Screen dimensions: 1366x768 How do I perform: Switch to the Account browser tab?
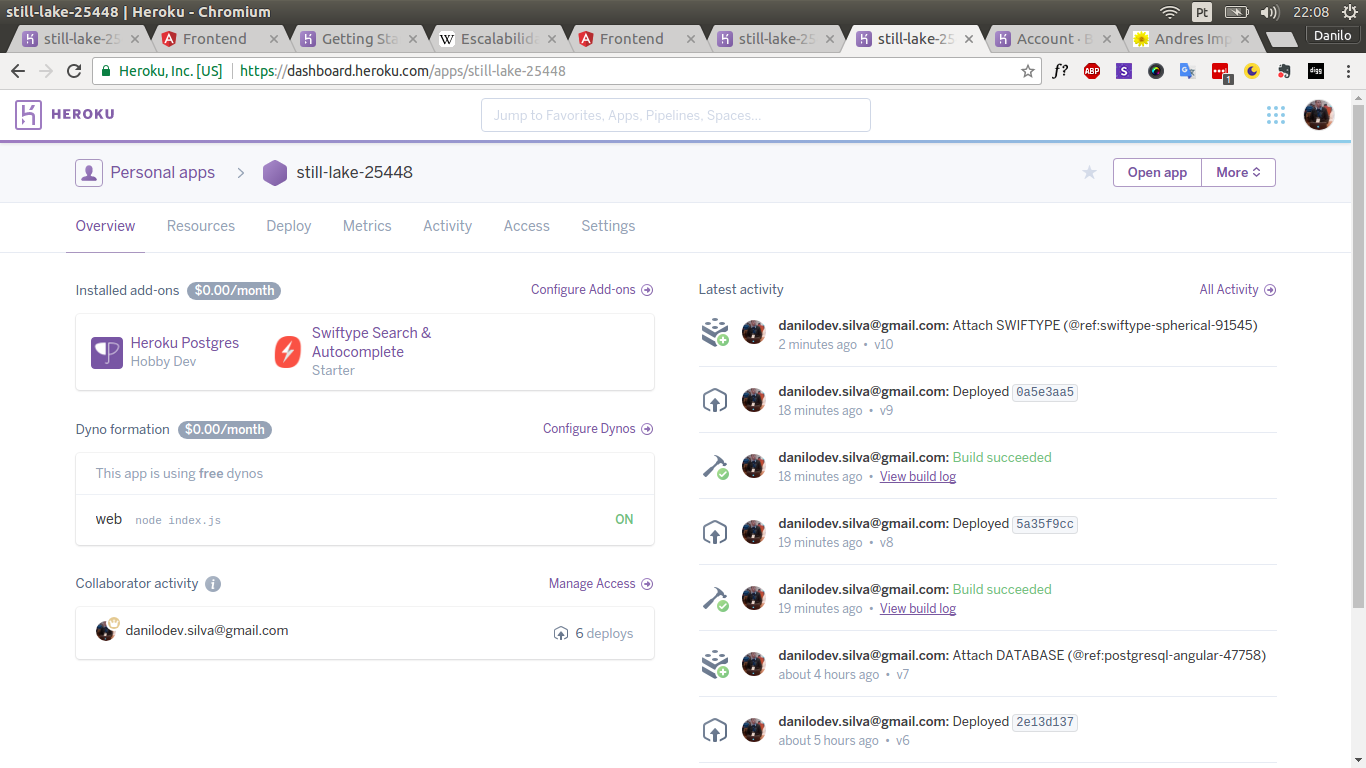pyautogui.click(x=1053, y=39)
